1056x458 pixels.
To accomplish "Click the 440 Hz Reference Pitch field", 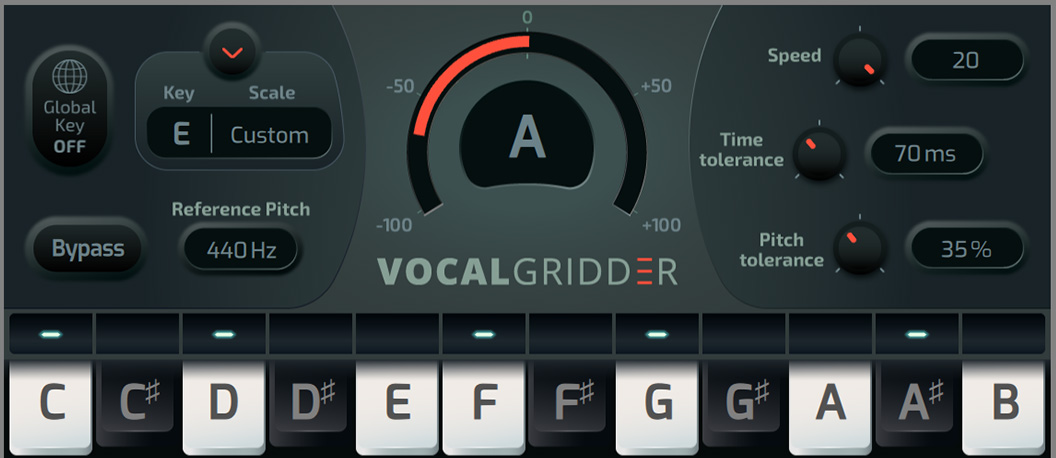I will 241,250.
